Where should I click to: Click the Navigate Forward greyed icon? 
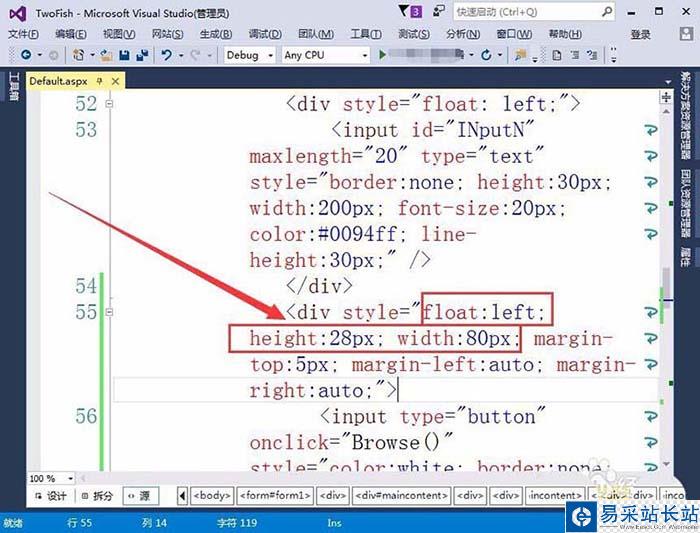[x=53, y=55]
